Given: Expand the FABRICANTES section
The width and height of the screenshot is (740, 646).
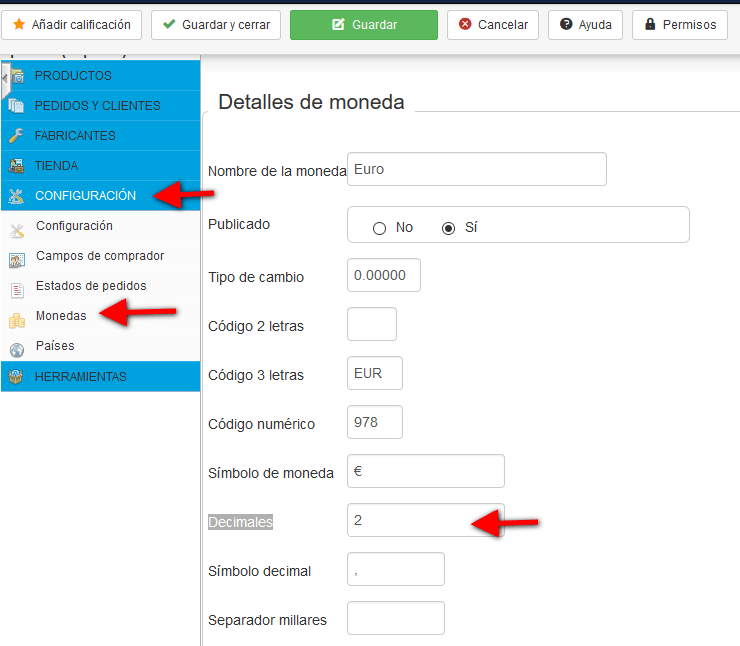Looking at the screenshot, I should coord(101,135).
